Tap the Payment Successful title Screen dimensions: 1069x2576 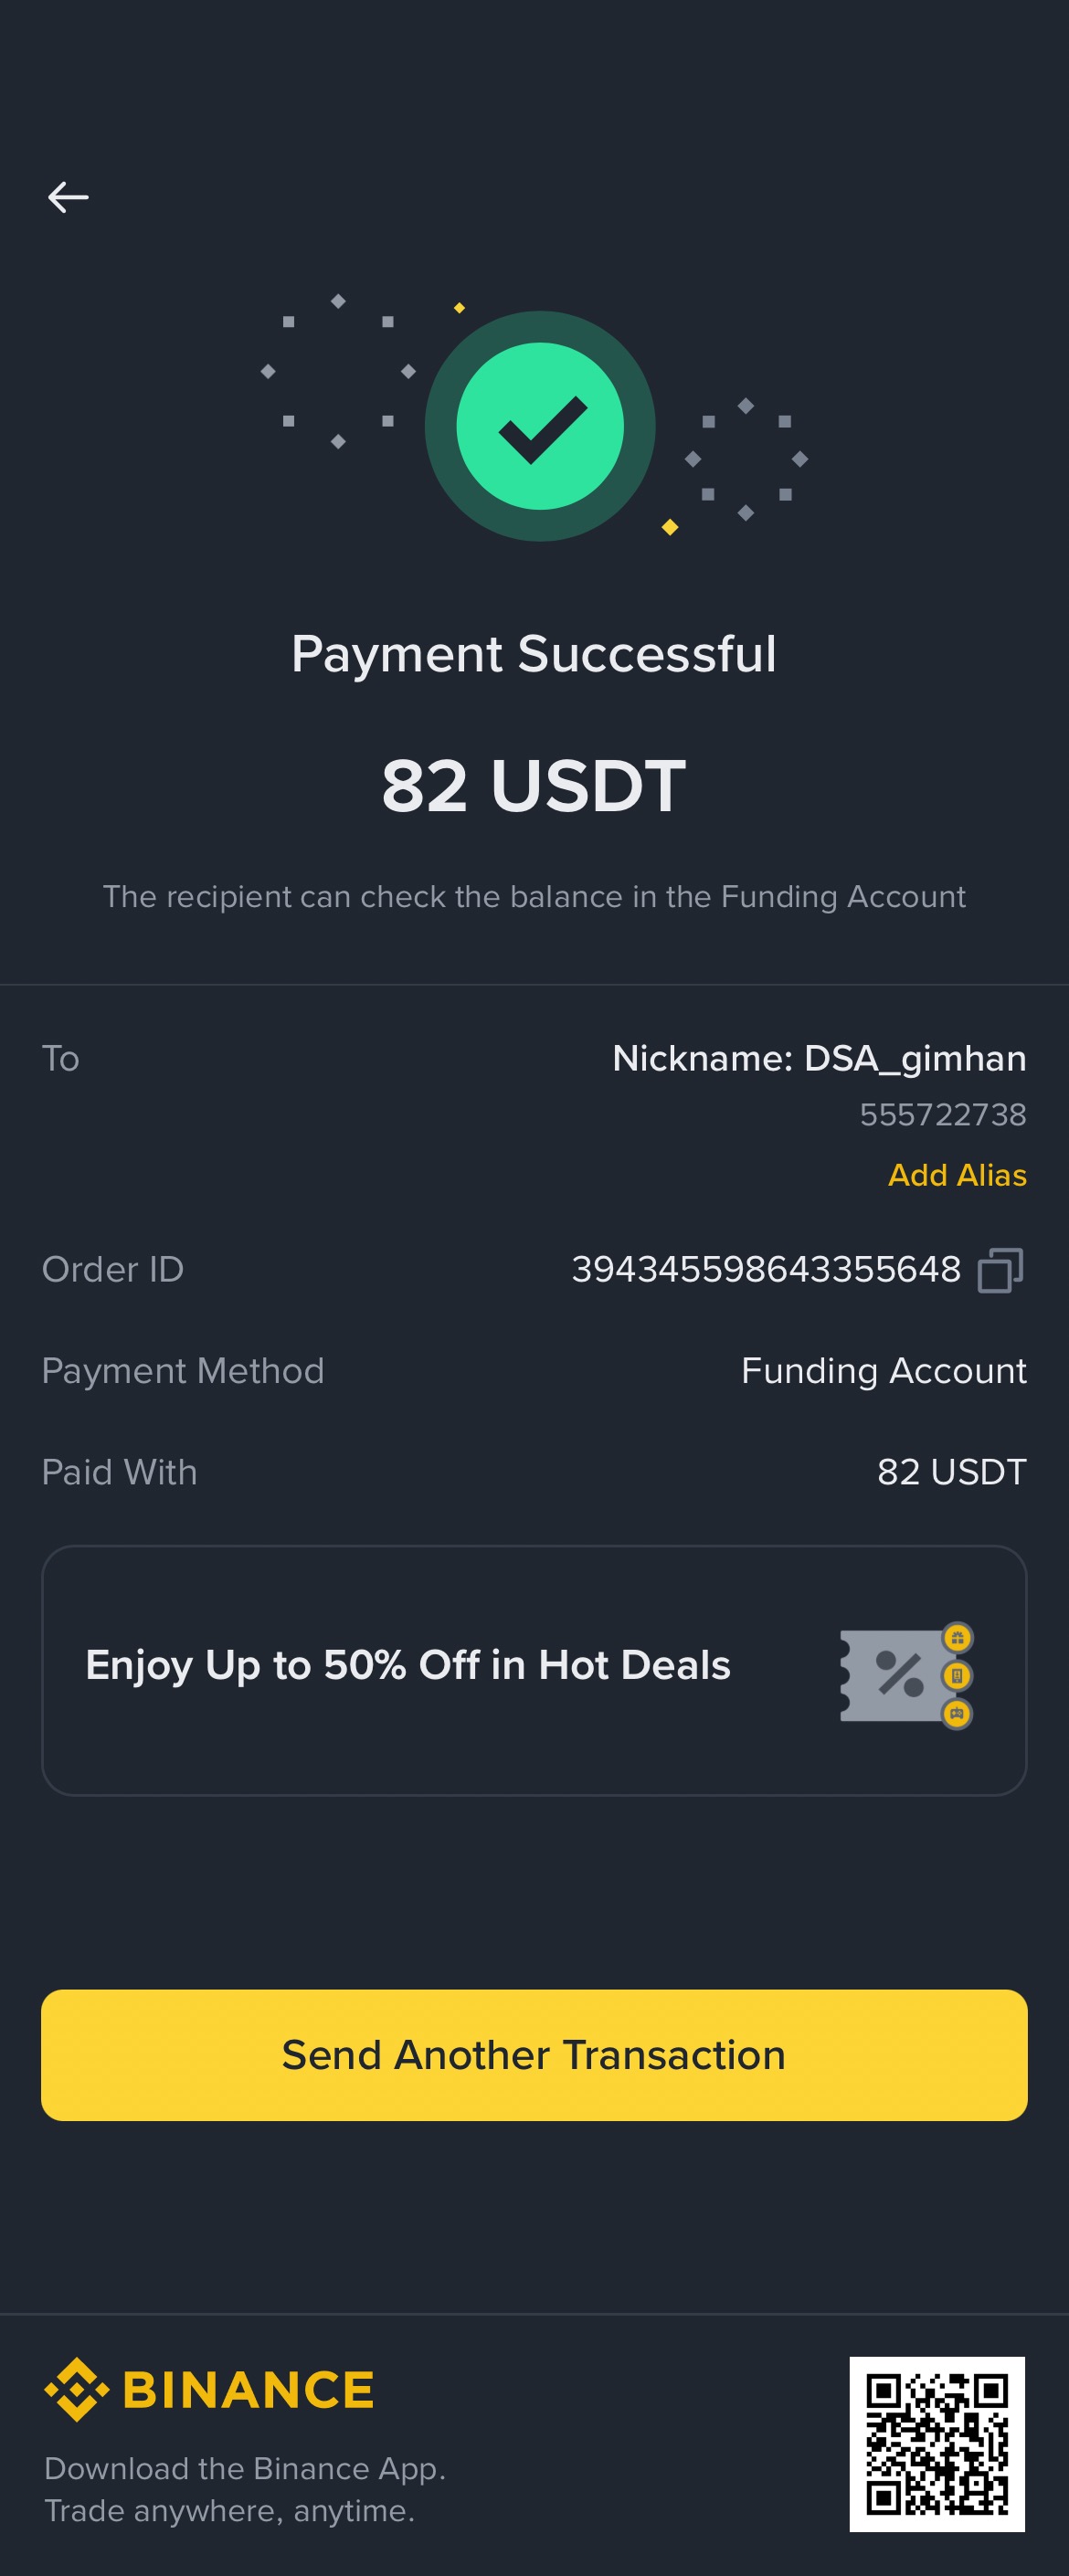click(x=534, y=655)
